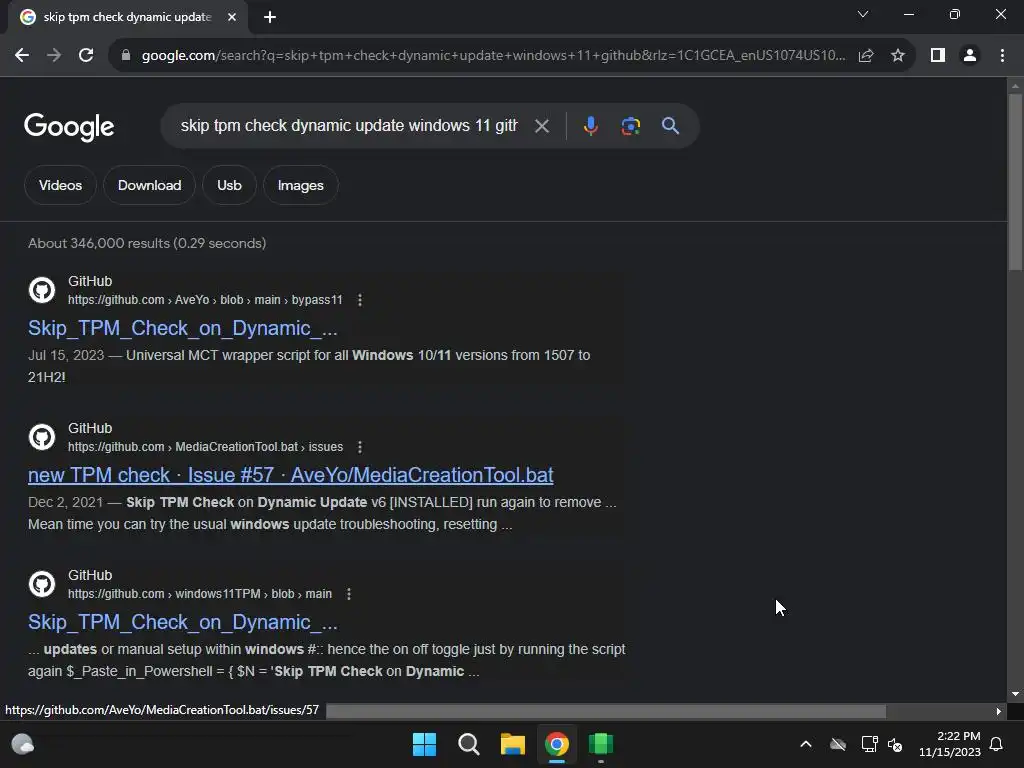1024x768 pixels.
Task: Click the github.com windows11TPM blob main URL
Action: tap(200, 594)
